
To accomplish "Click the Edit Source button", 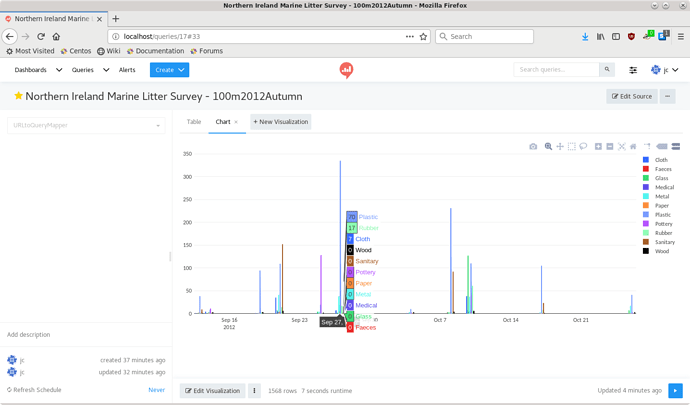I will click(x=632, y=96).
